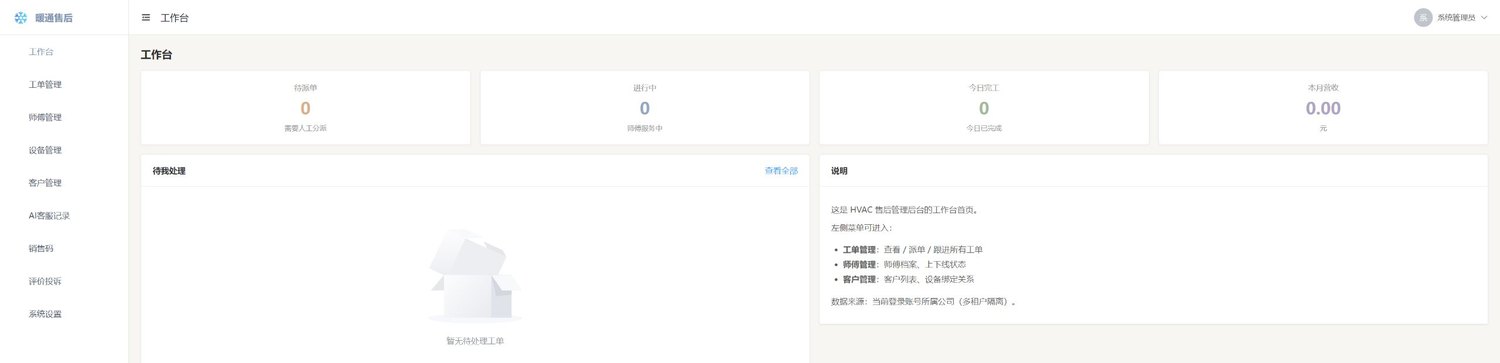Open AI客服记录 in the sidebar
Screen dimensions: 1500x363
[x=64, y=216]
